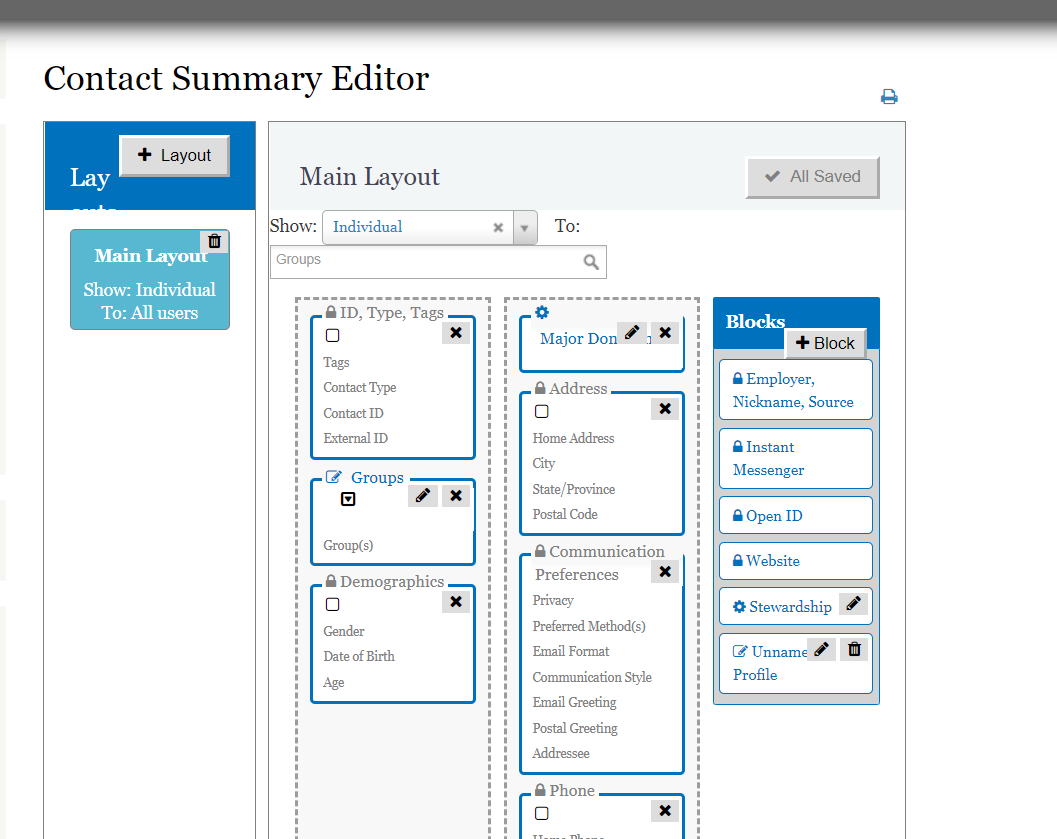This screenshot has width=1057, height=839.
Task: Toggle the Groups block collapsed checkbox
Action: (x=348, y=499)
